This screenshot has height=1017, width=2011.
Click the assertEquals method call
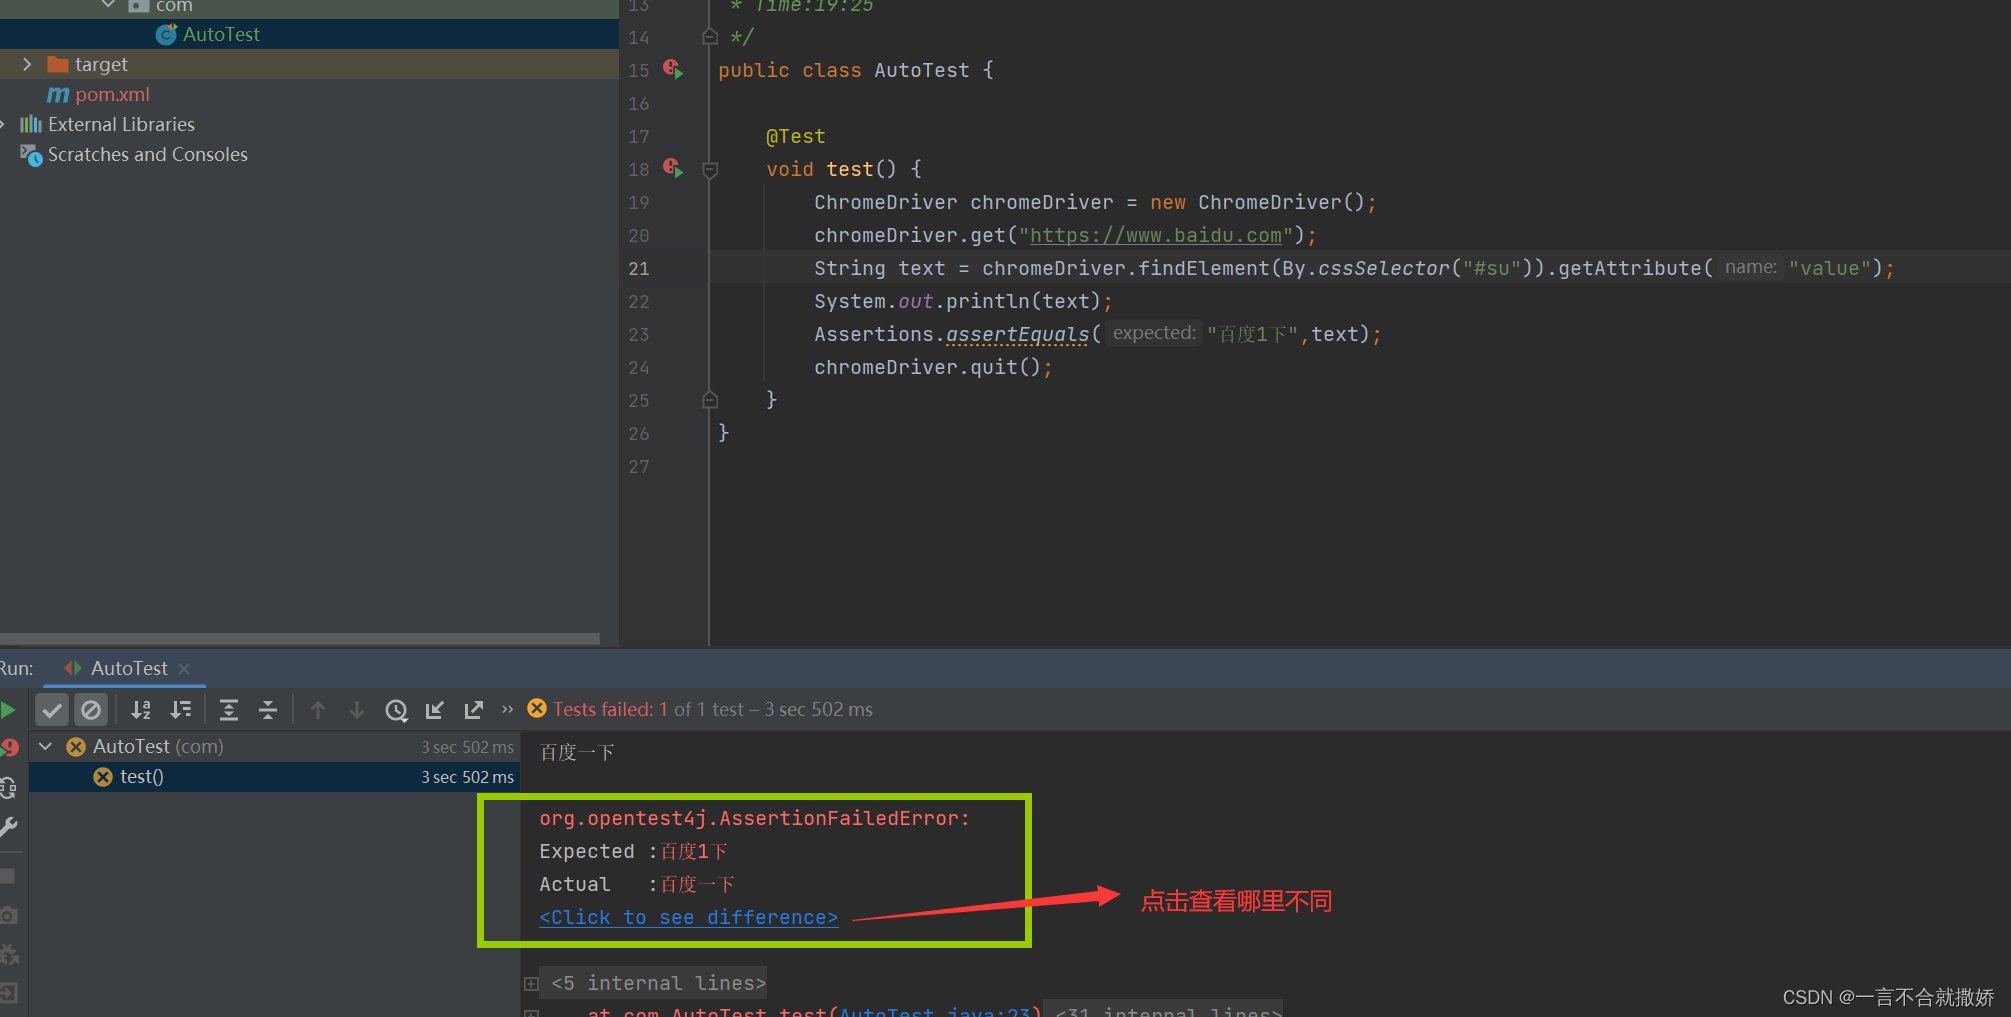1017,334
